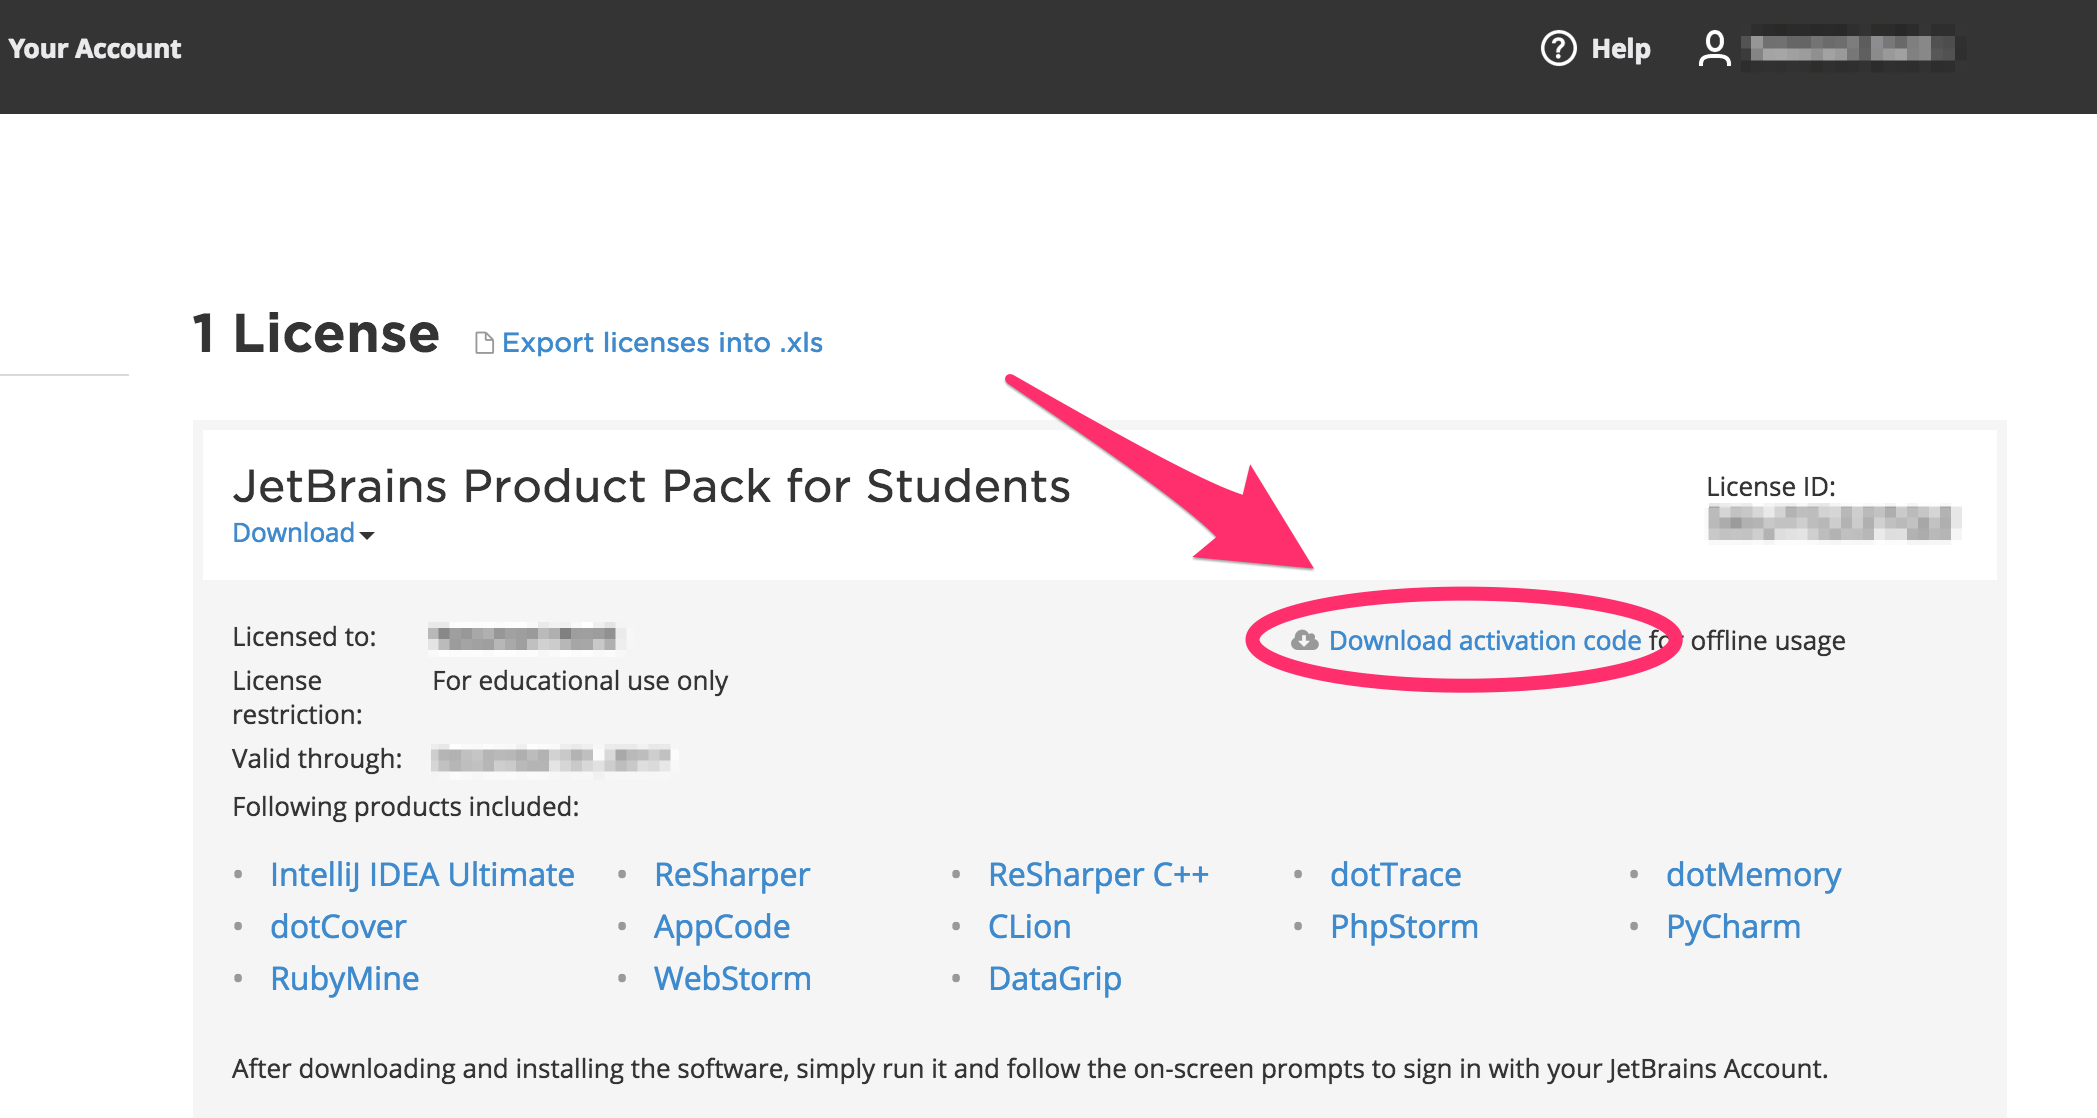The image size is (2097, 1118).
Task: Open the dotMemory product link
Action: [1753, 875]
